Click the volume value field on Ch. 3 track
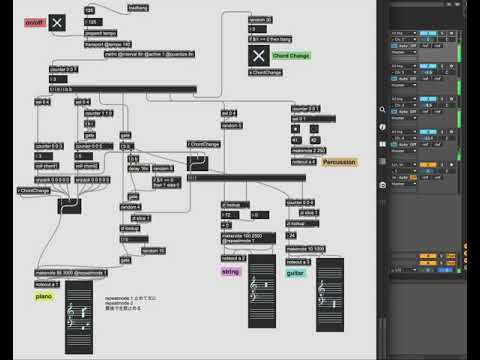480x360 pixels. (428, 72)
